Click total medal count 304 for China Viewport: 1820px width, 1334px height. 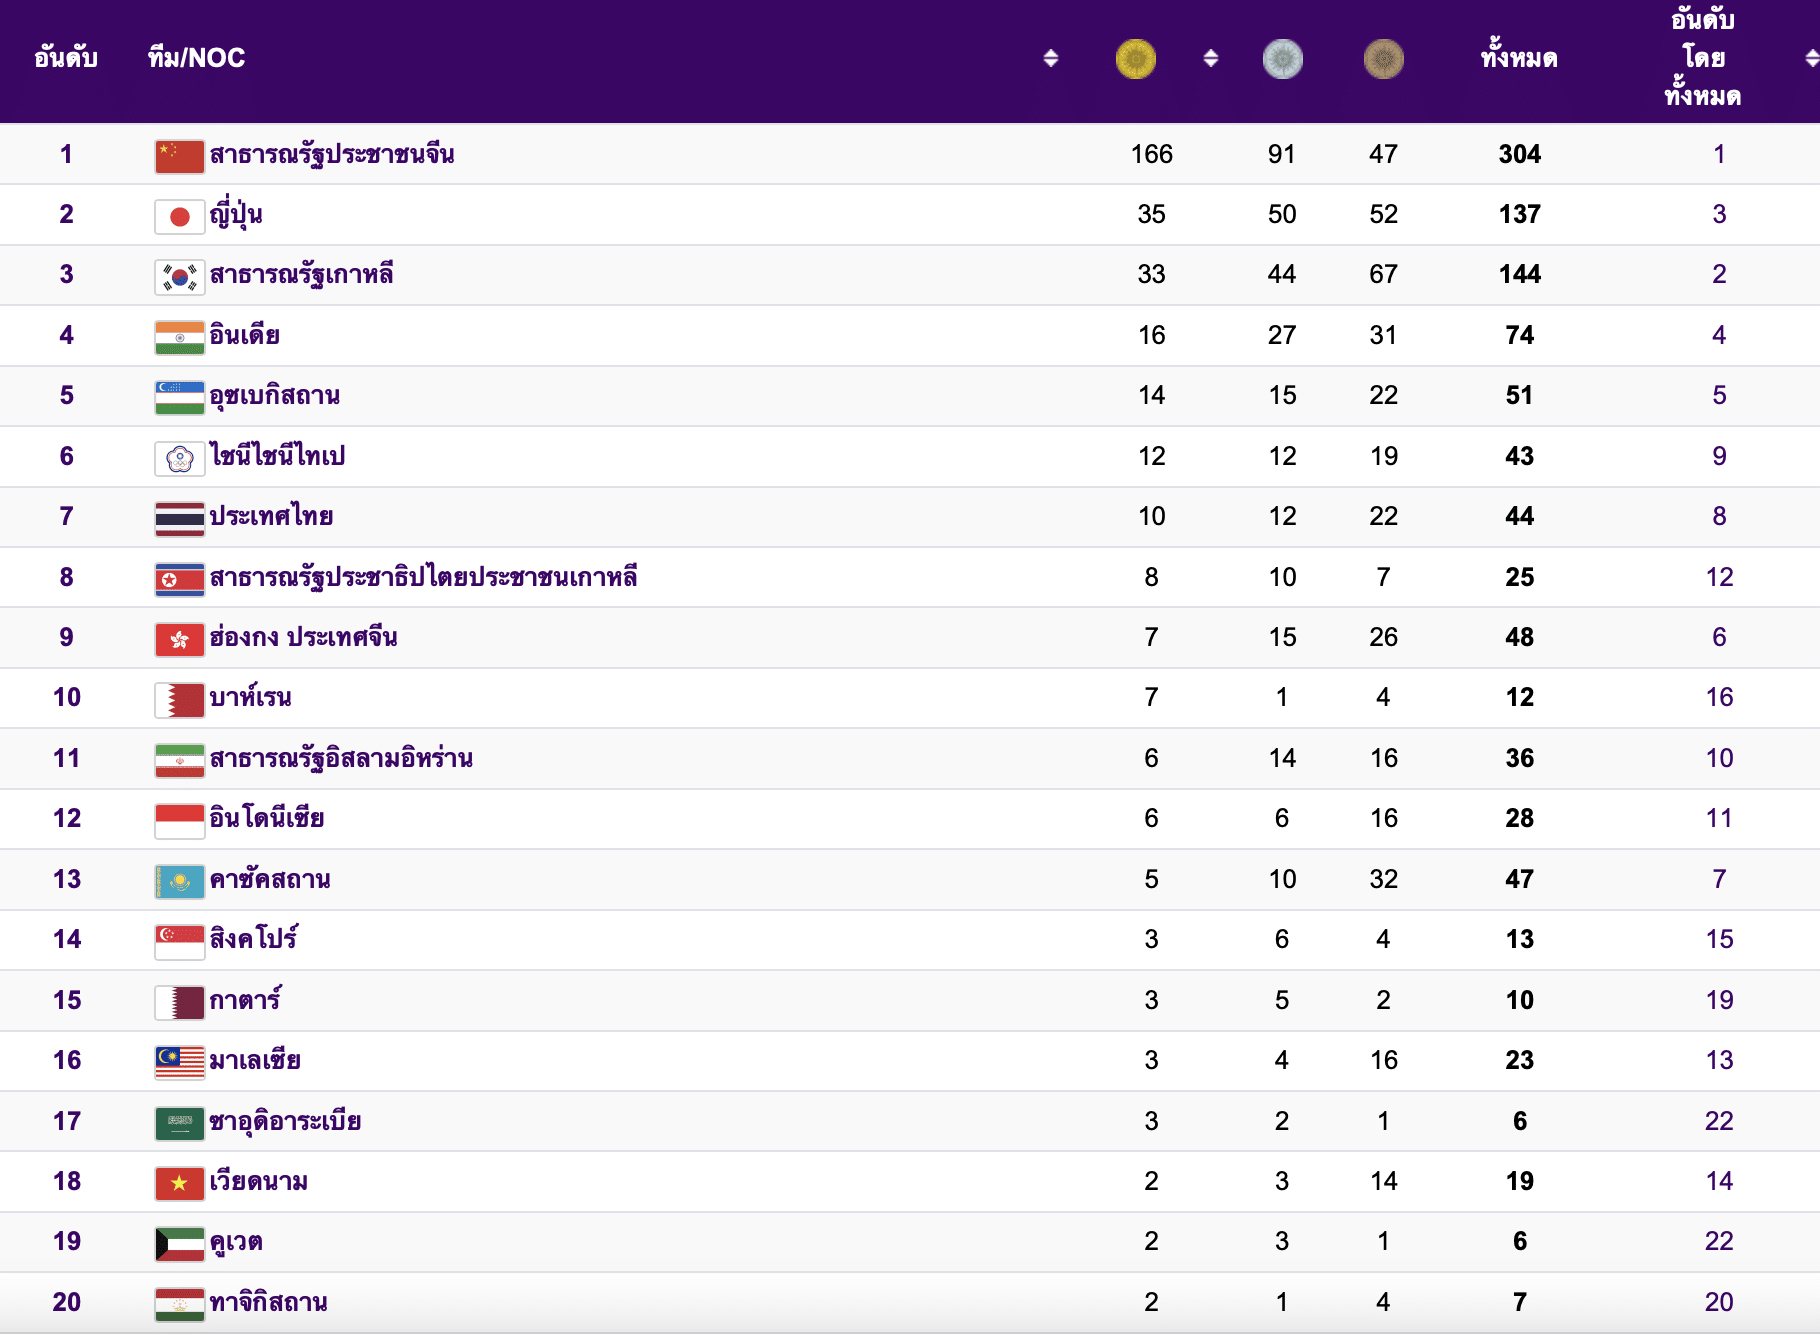pyautogui.click(x=1519, y=154)
